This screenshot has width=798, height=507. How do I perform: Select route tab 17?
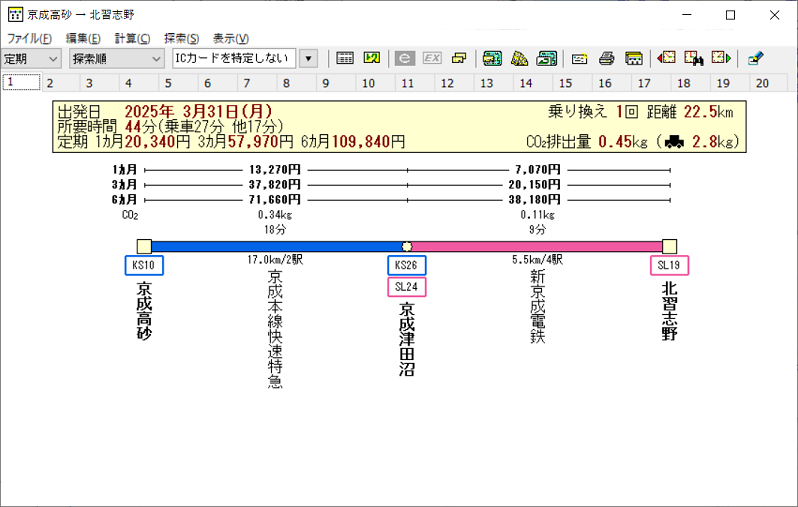651,83
